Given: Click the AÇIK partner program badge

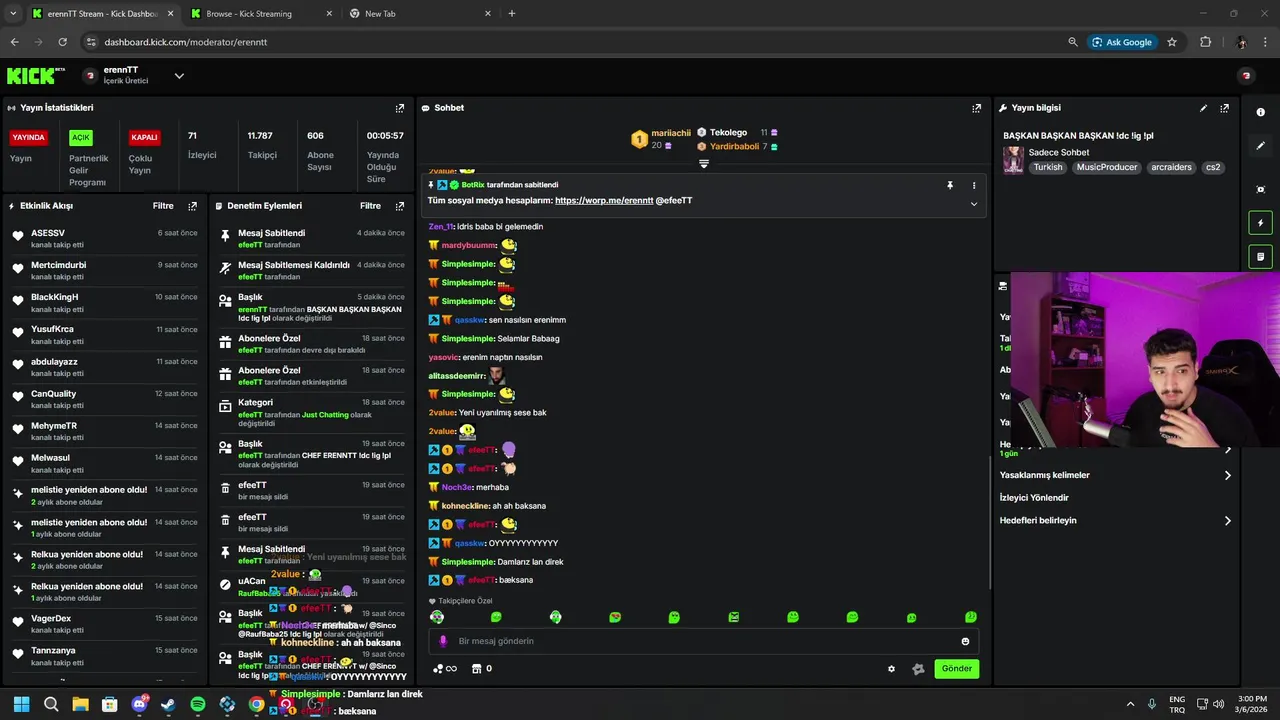Looking at the screenshot, I should click(x=80, y=138).
